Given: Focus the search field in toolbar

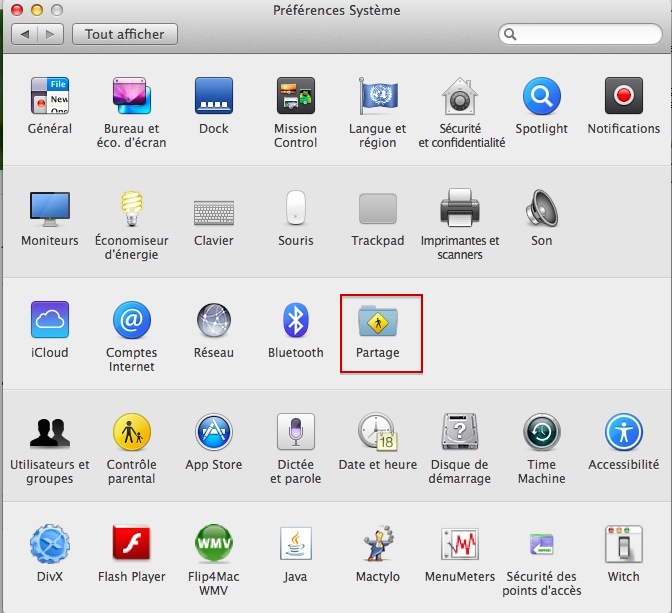Looking at the screenshot, I should point(580,34).
